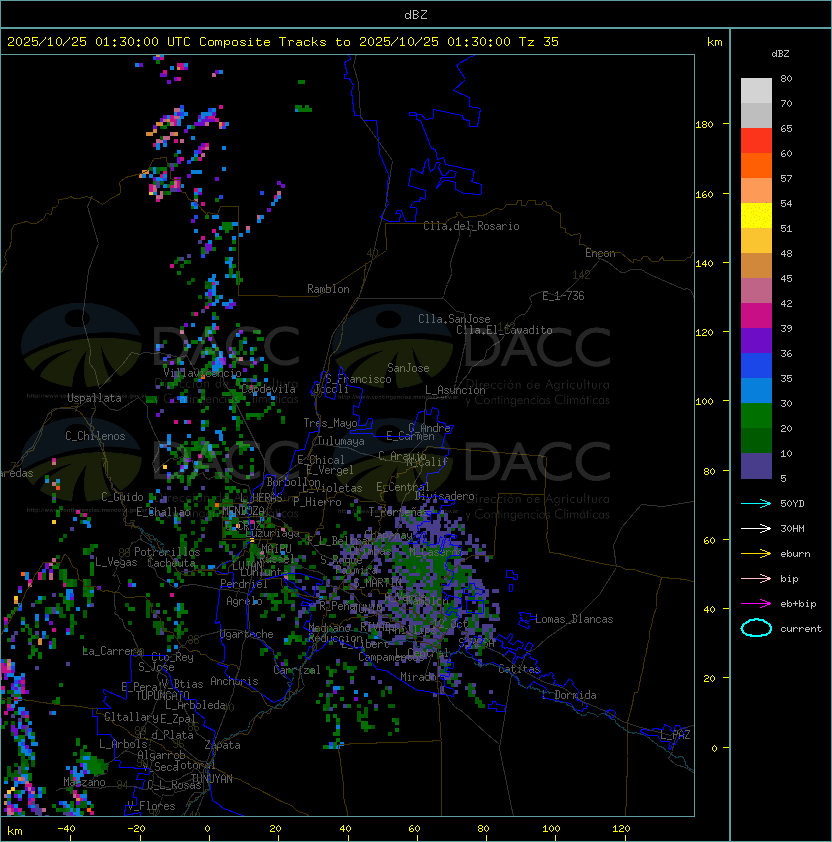Screen dimensions: 832x842
Task: Click the '80' value on the dBZ scale
Action: (786, 78)
